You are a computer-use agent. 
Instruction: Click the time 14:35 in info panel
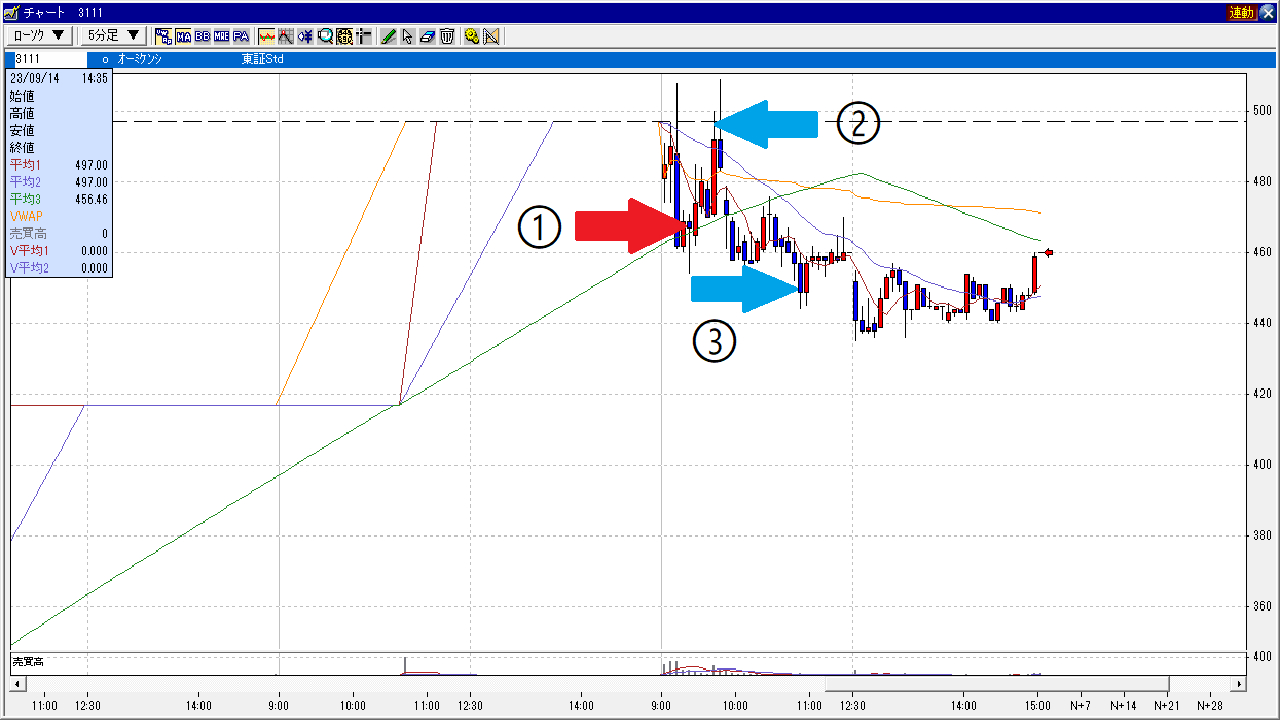click(95, 79)
